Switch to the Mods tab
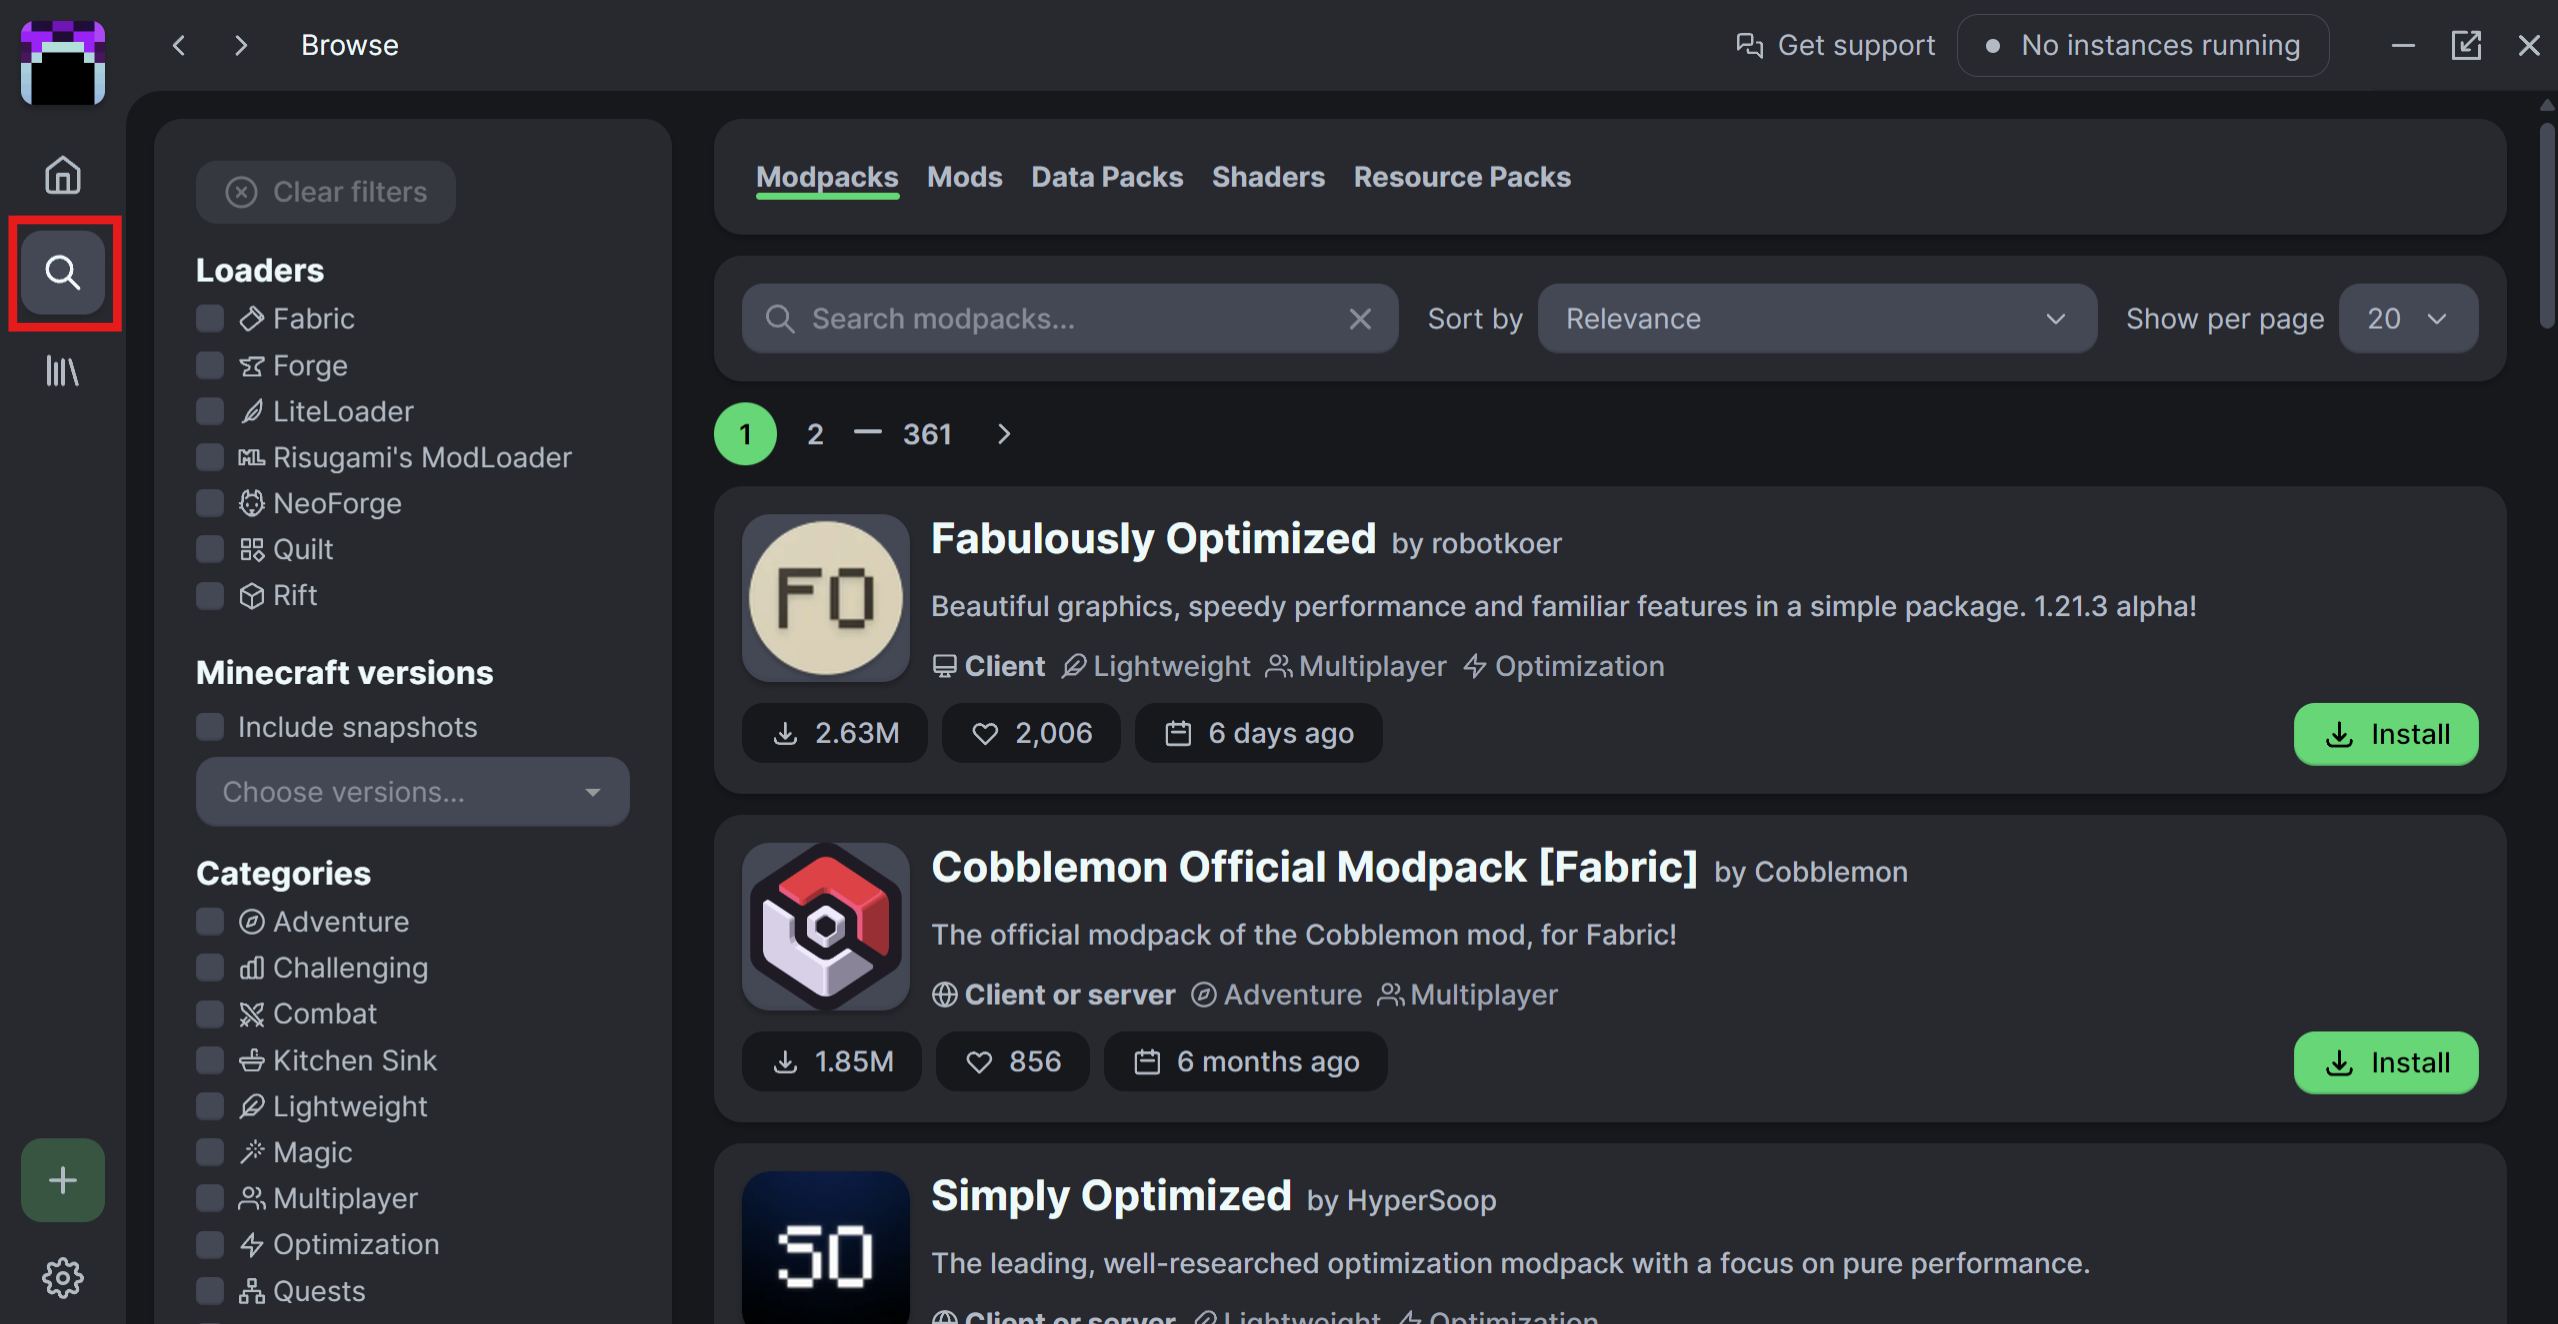2558x1324 pixels. click(x=964, y=177)
